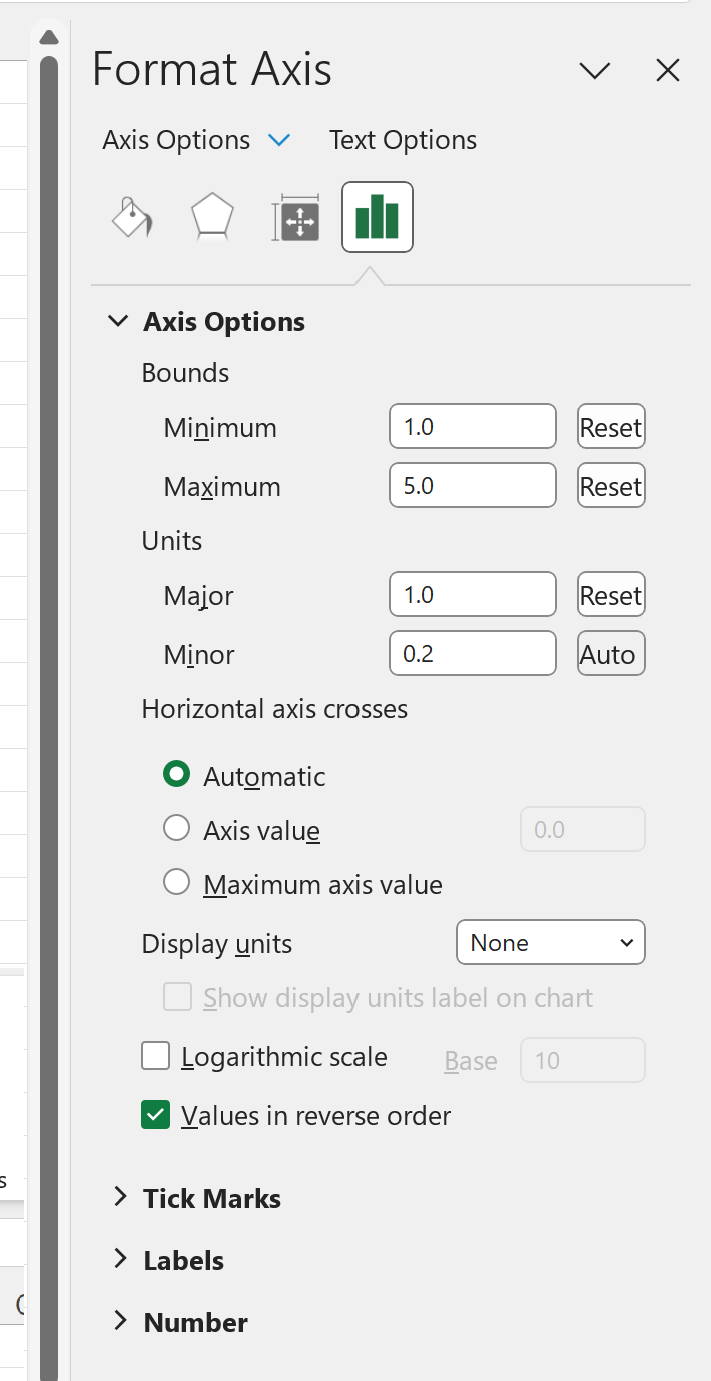The width and height of the screenshot is (711, 1381).
Task: Click the Size & Properties icon
Action: 295,216
